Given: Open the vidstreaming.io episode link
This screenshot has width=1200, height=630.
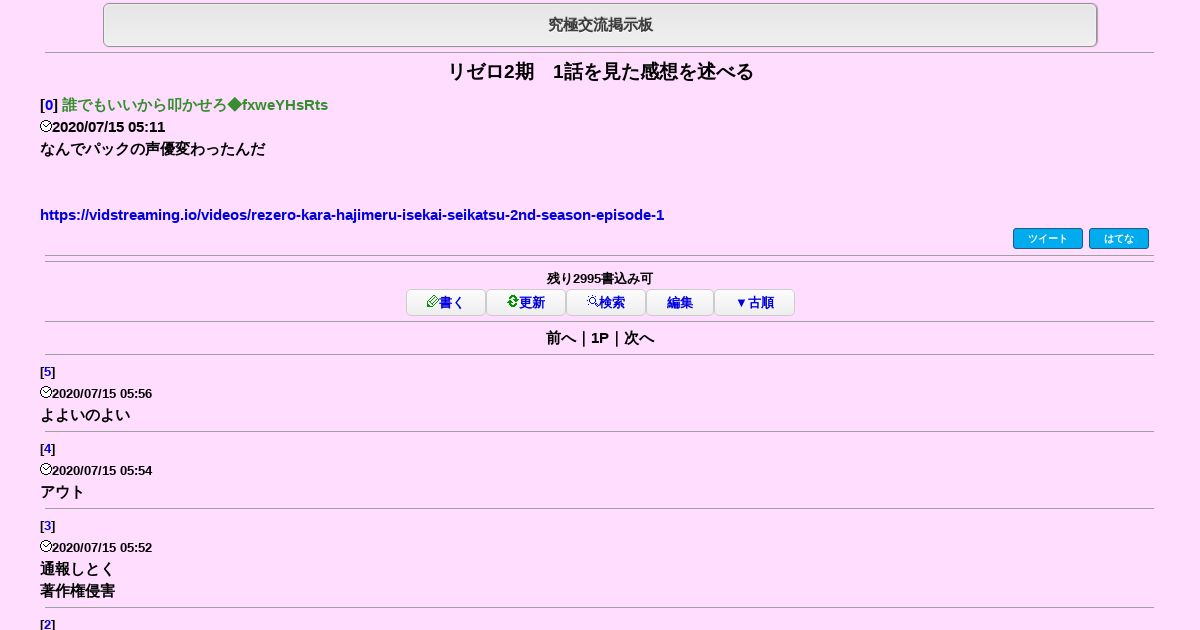Looking at the screenshot, I should point(352,215).
